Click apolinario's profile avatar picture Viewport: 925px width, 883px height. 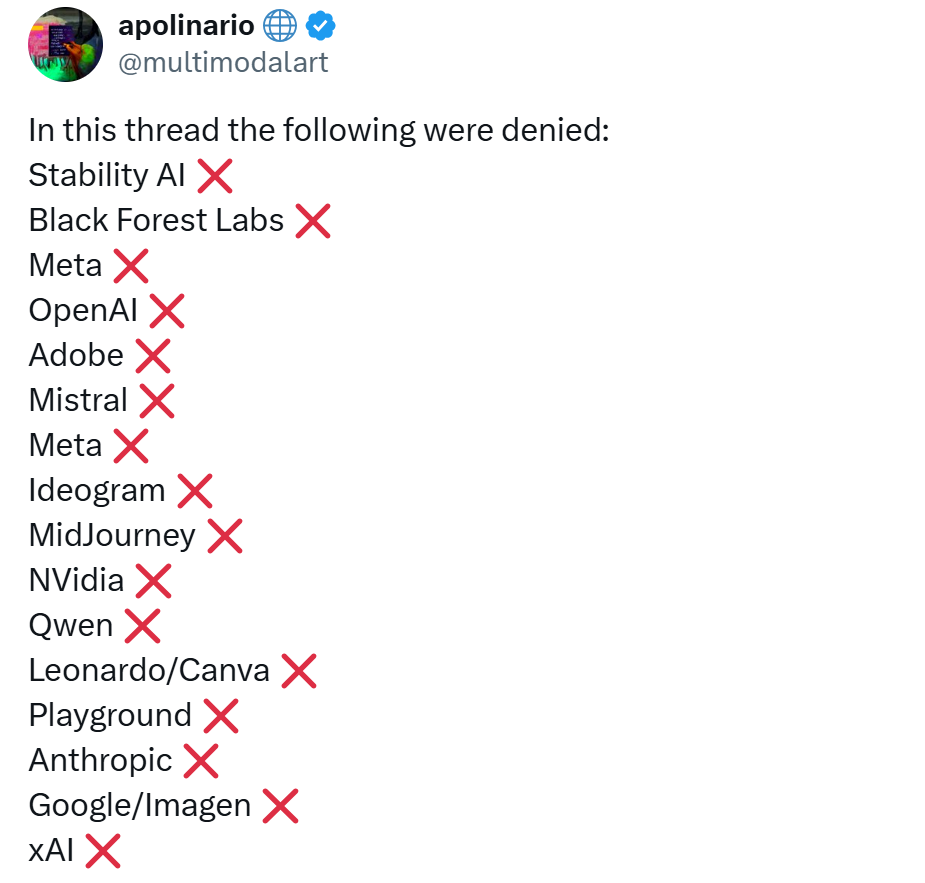pos(64,44)
